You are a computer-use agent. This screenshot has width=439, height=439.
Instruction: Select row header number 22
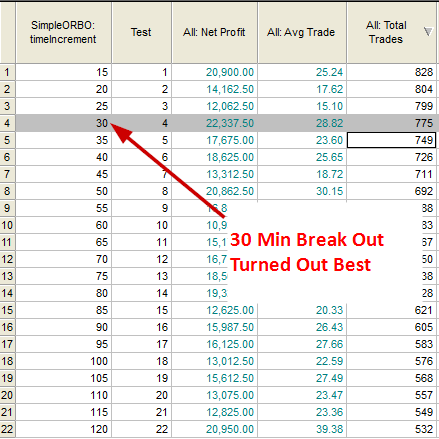point(7,429)
